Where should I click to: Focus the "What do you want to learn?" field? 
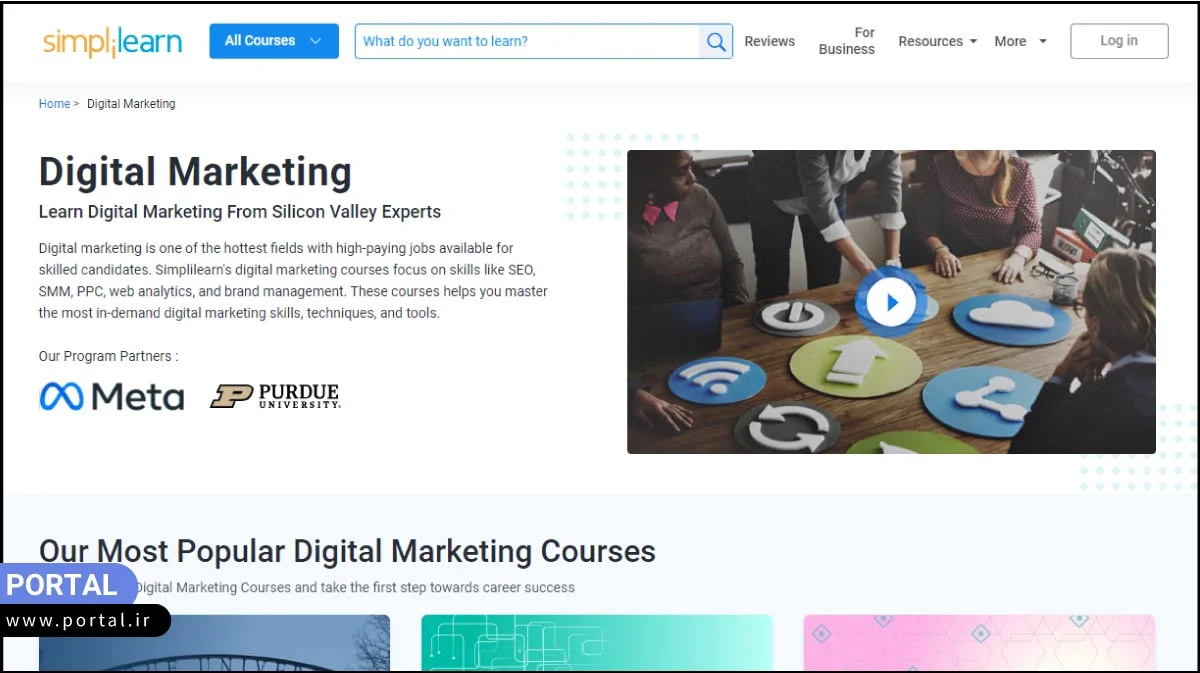(527, 42)
